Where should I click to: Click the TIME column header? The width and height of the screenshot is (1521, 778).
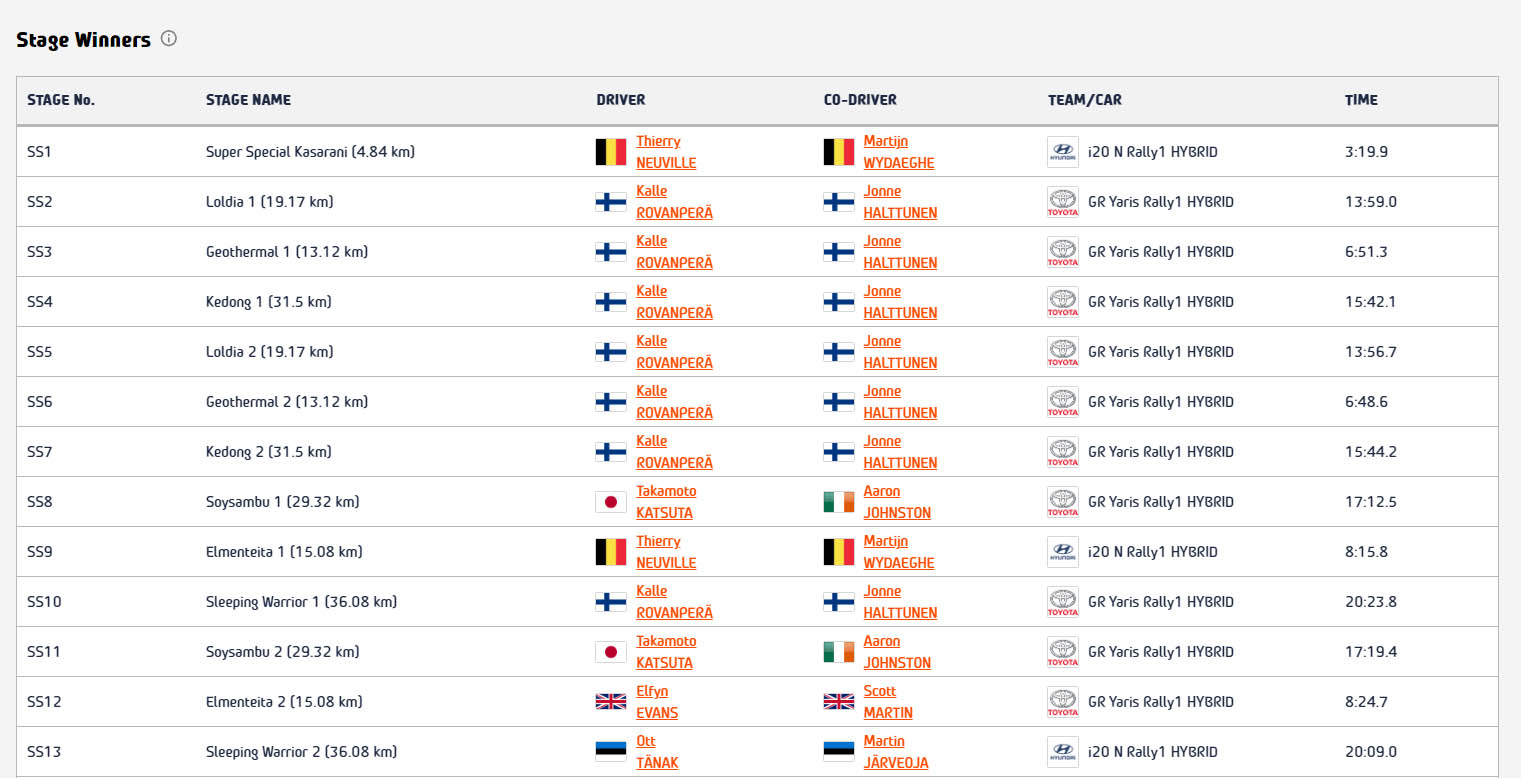(x=1361, y=100)
